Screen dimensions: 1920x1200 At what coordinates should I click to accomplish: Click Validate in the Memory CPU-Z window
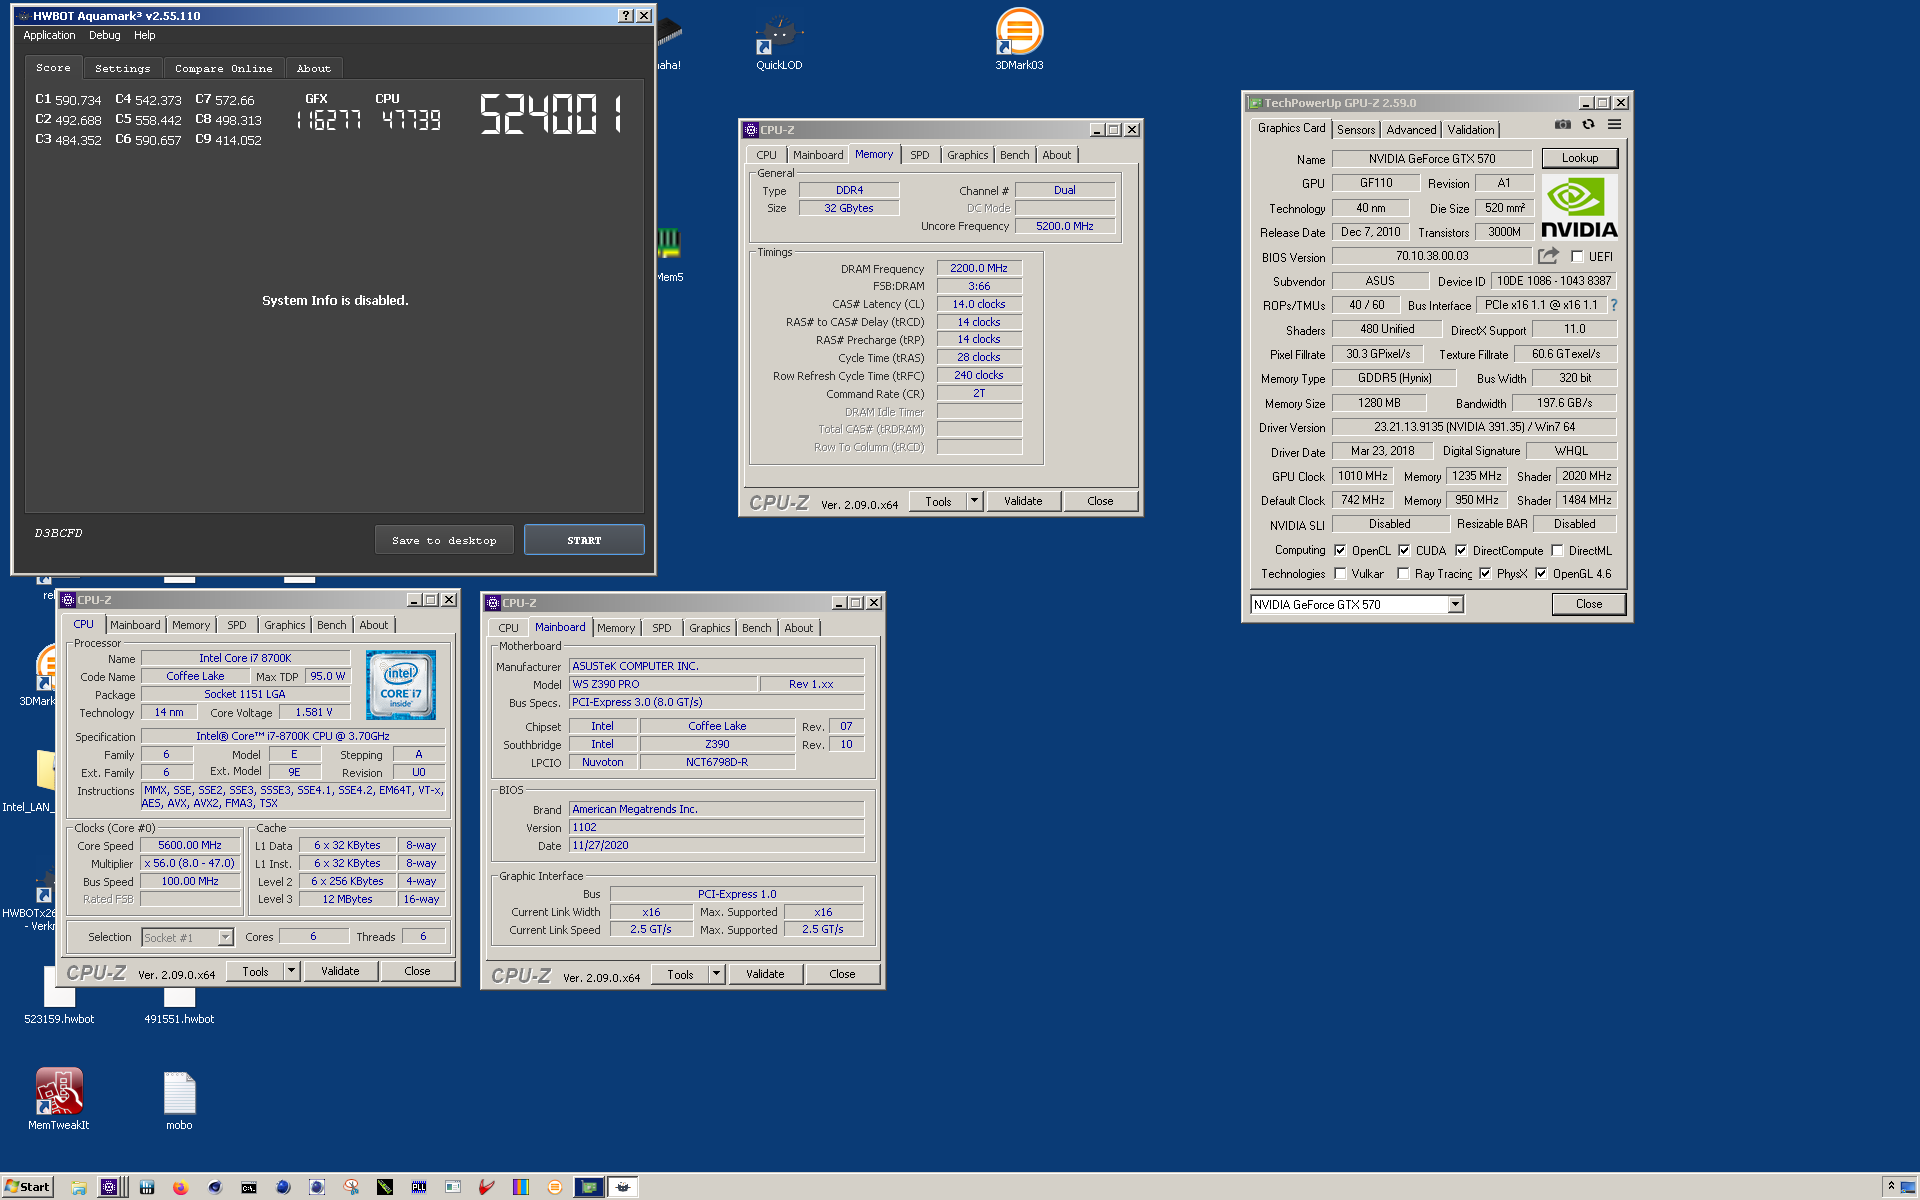pyautogui.click(x=1023, y=501)
